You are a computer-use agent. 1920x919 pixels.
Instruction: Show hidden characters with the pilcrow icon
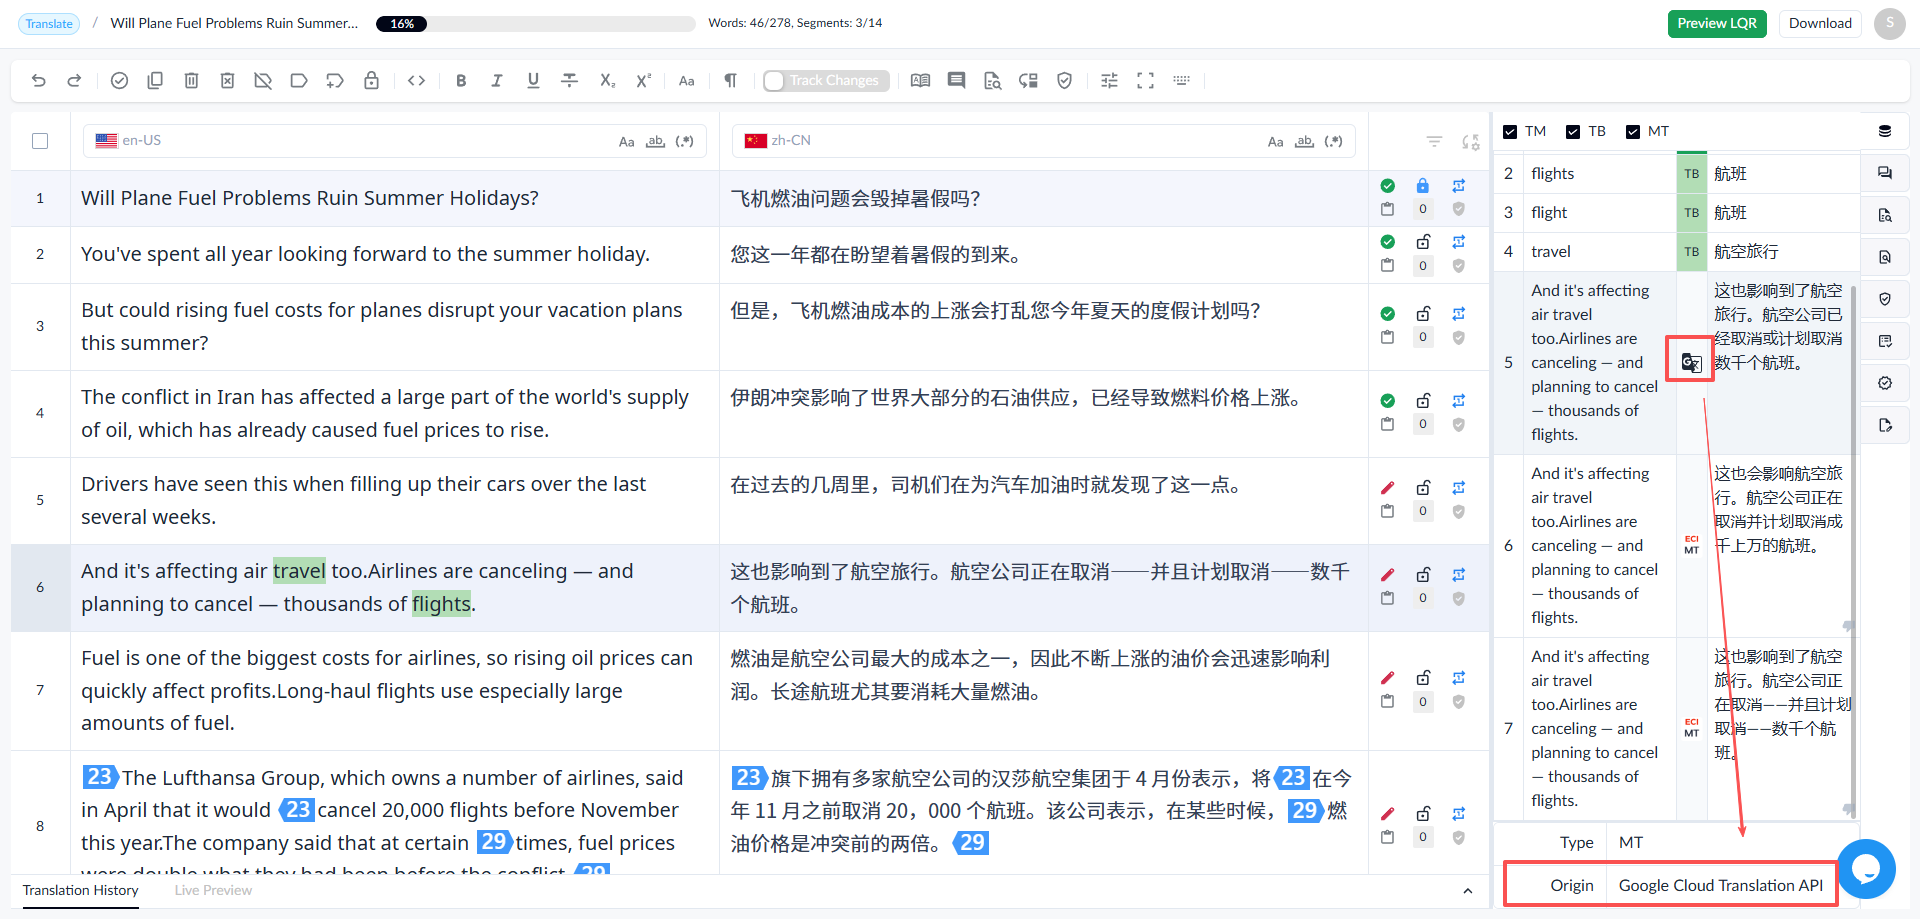tap(731, 81)
